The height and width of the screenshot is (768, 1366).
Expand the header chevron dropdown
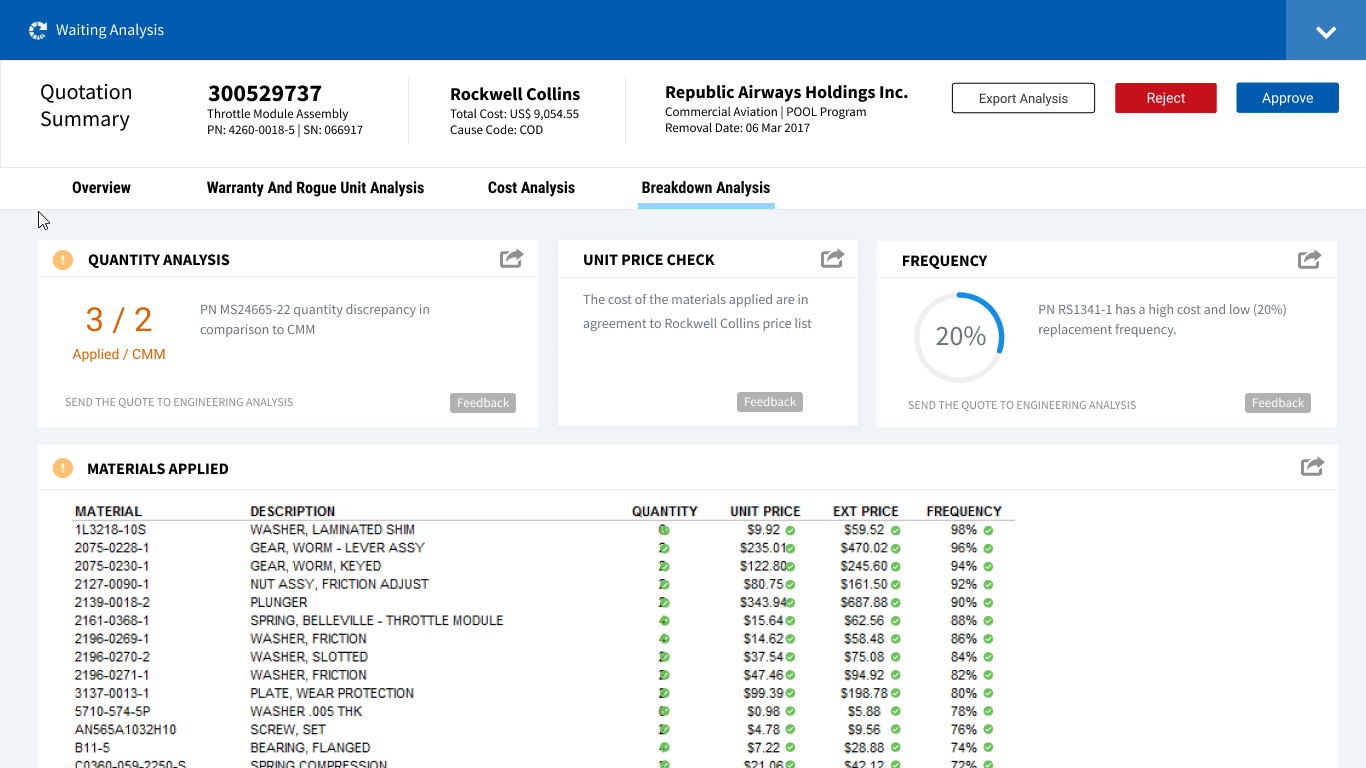point(1326,32)
